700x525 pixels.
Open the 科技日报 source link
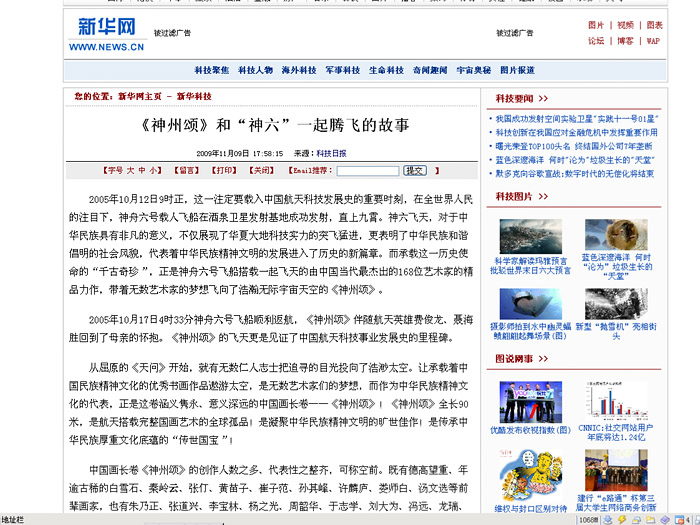pyautogui.click(x=331, y=154)
